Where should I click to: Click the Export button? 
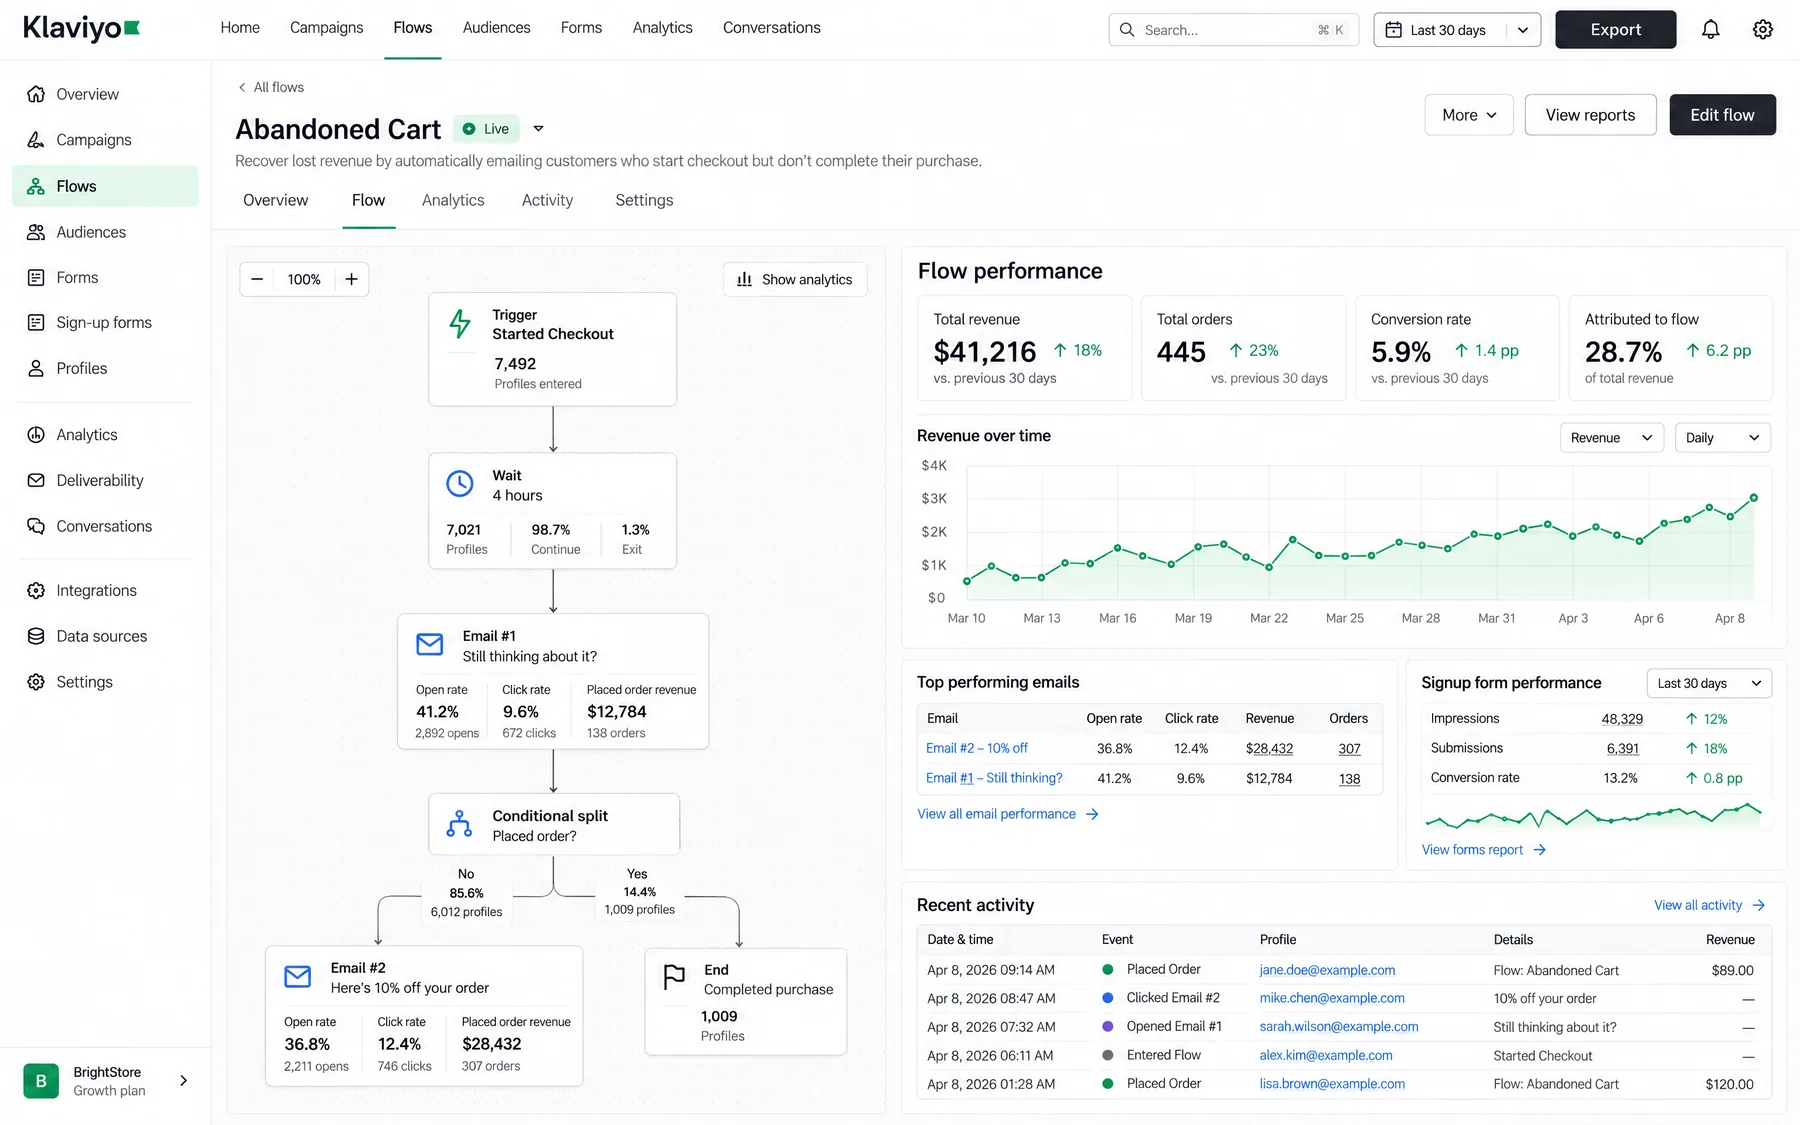[1616, 30]
